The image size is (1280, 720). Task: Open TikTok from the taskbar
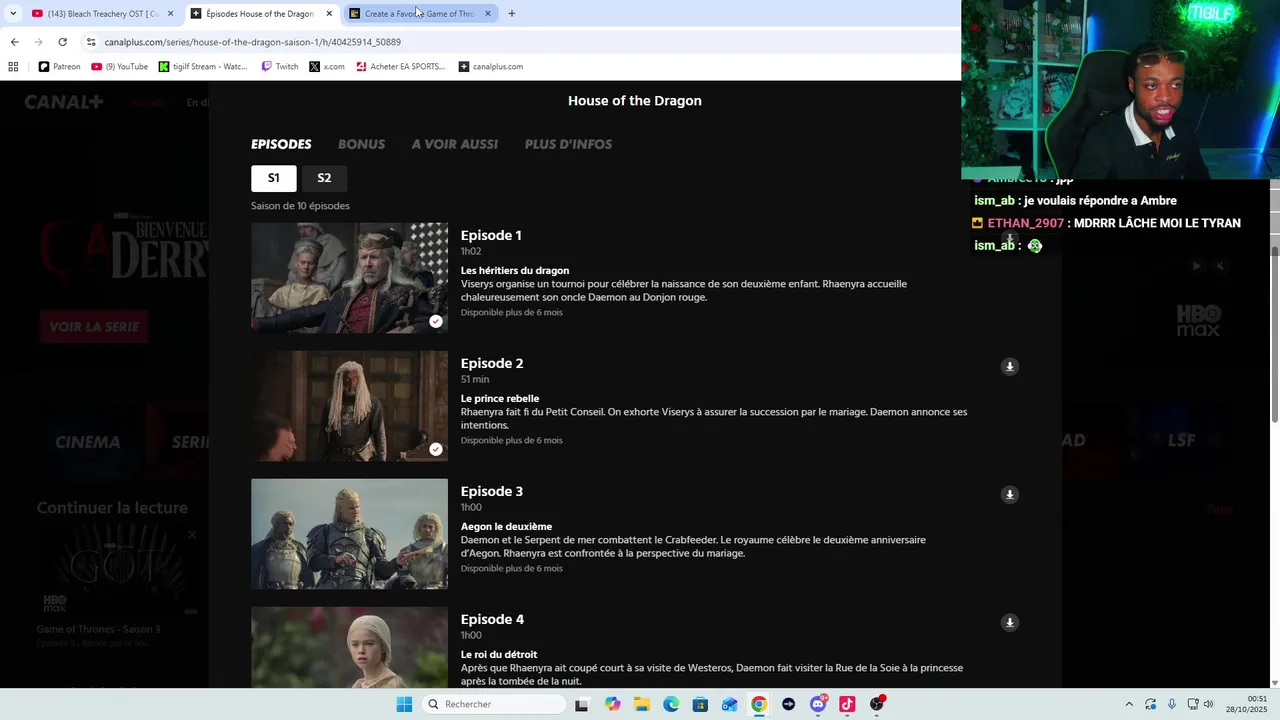coord(847,704)
